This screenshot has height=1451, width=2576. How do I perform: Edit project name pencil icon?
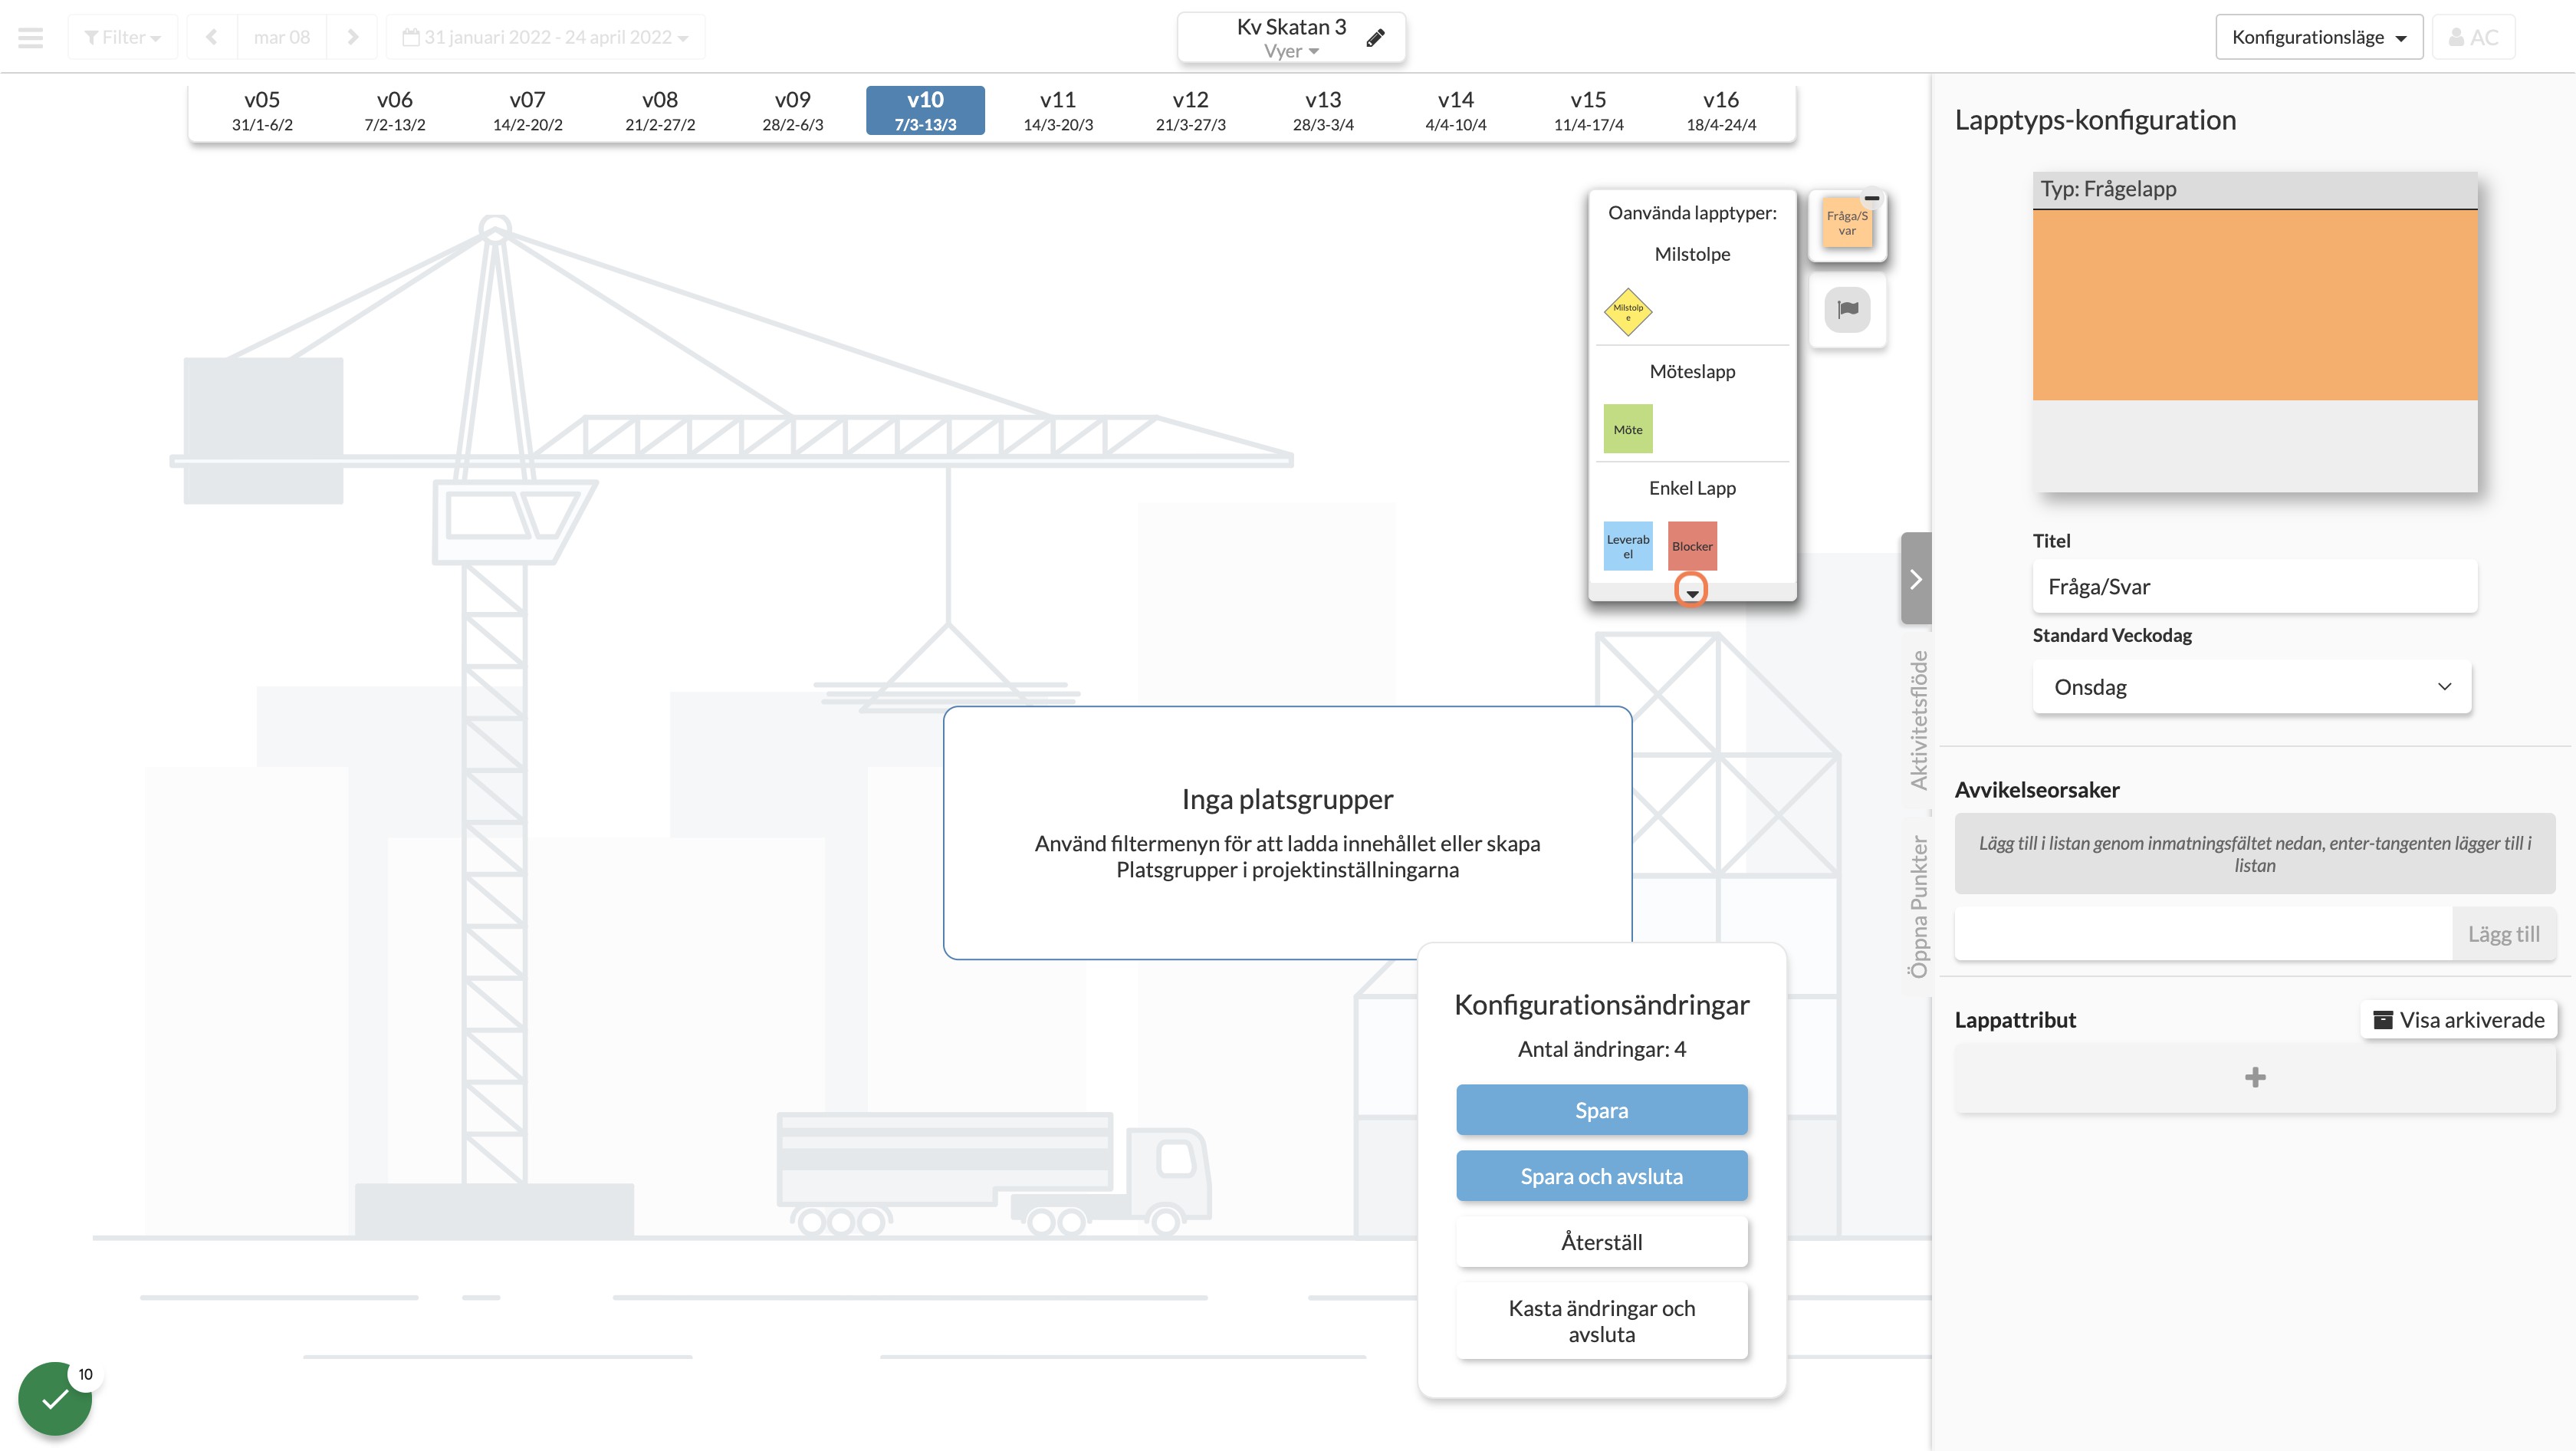pyautogui.click(x=1376, y=38)
